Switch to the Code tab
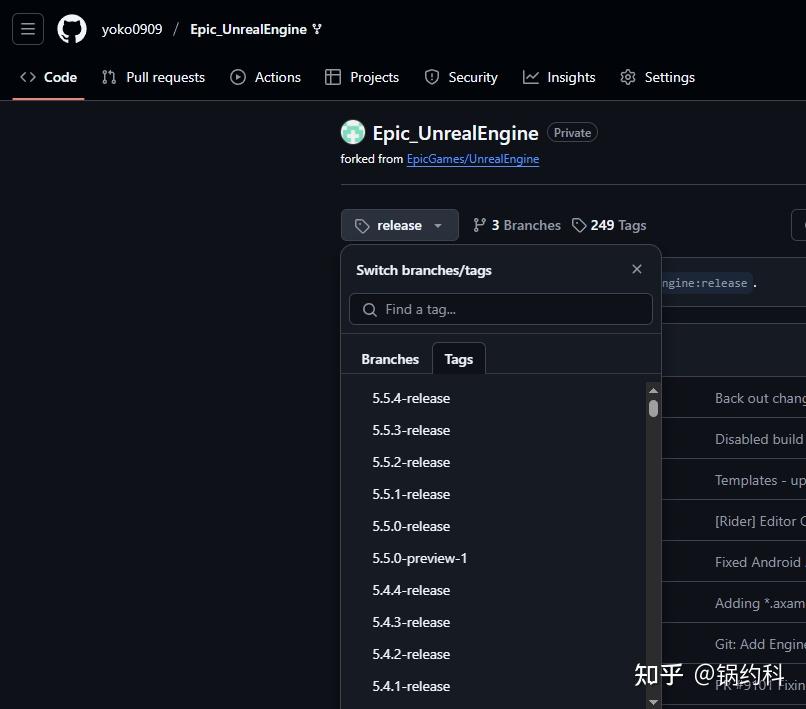This screenshot has height=709, width=806. [49, 77]
